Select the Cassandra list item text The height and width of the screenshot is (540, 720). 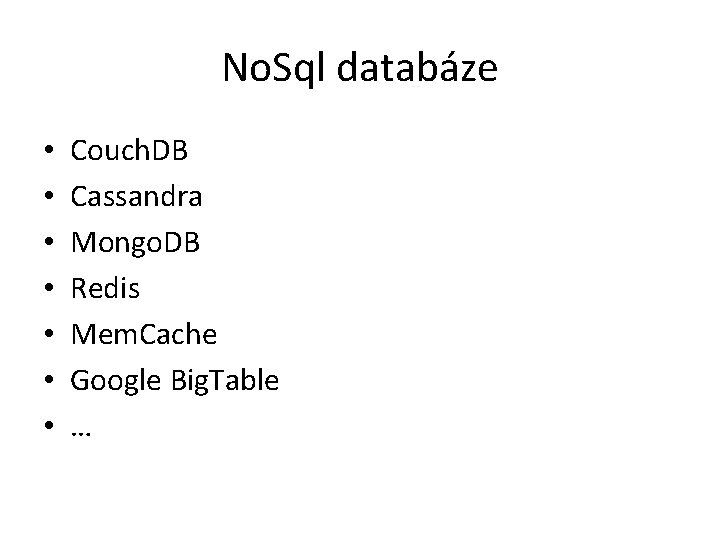[136, 196]
